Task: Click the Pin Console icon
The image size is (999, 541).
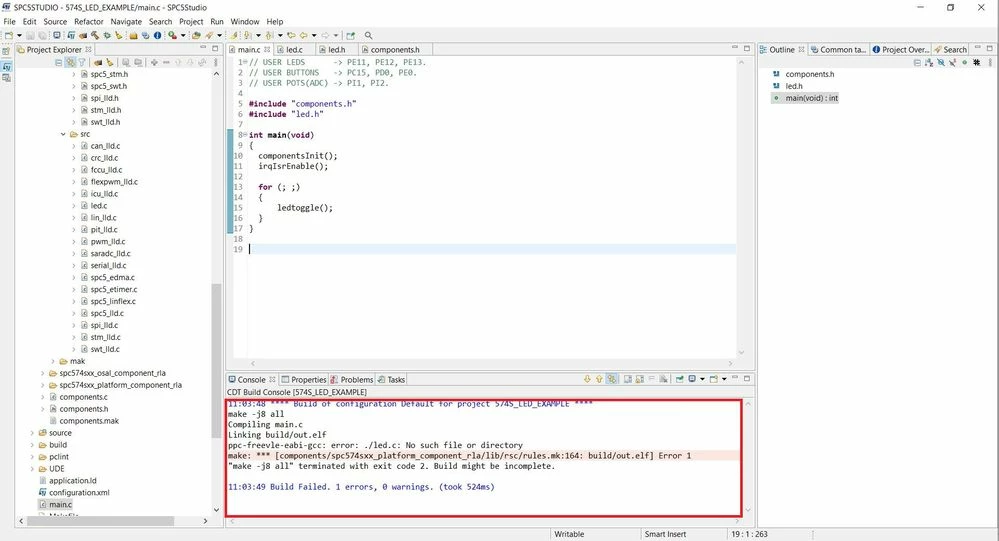Action: (x=680, y=379)
